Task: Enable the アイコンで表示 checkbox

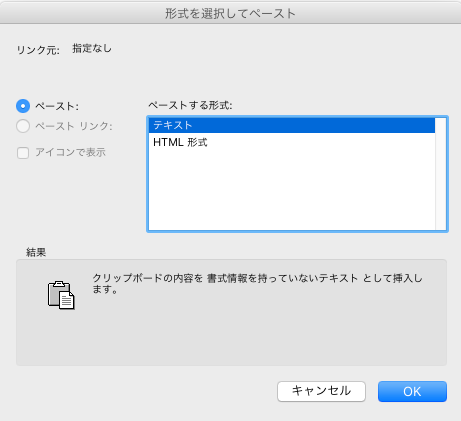Action: [x=23, y=153]
